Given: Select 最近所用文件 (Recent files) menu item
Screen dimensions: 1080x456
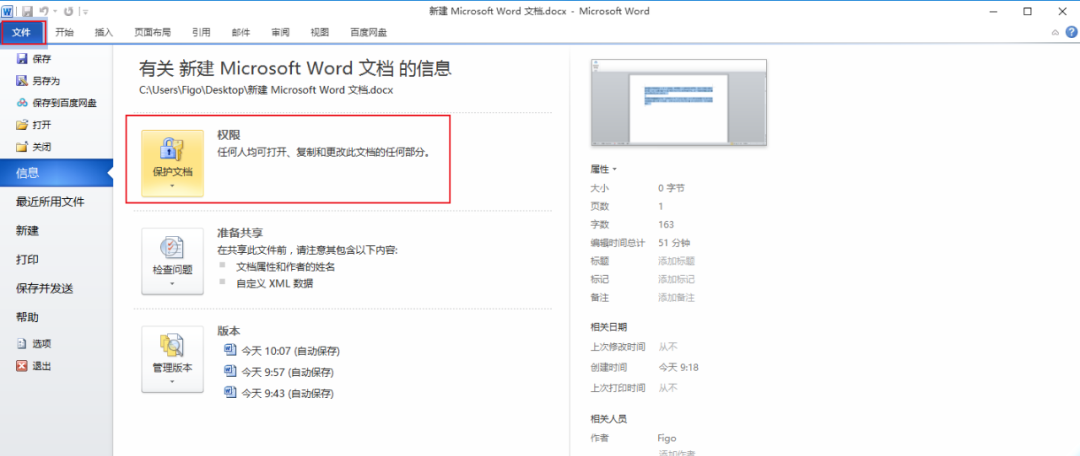Looking at the screenshot, I should 50,201.
